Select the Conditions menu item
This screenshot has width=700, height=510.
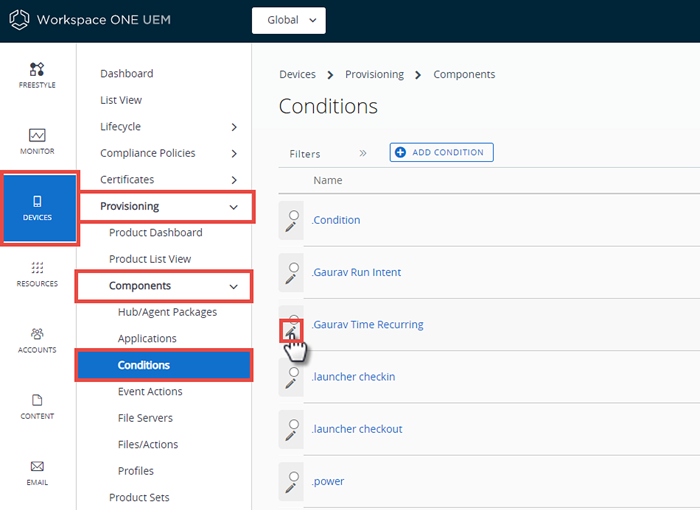164,365
